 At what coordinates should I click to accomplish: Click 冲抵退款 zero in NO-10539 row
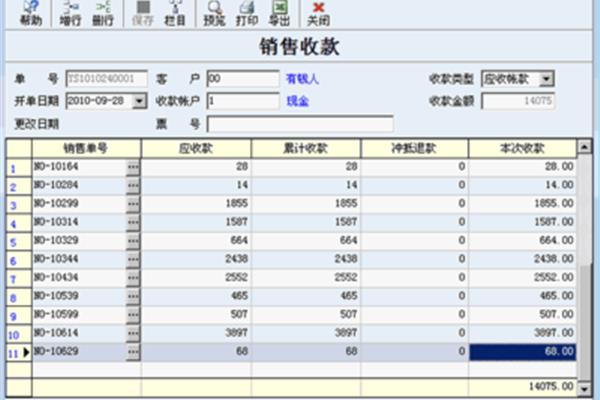[414, 296]
